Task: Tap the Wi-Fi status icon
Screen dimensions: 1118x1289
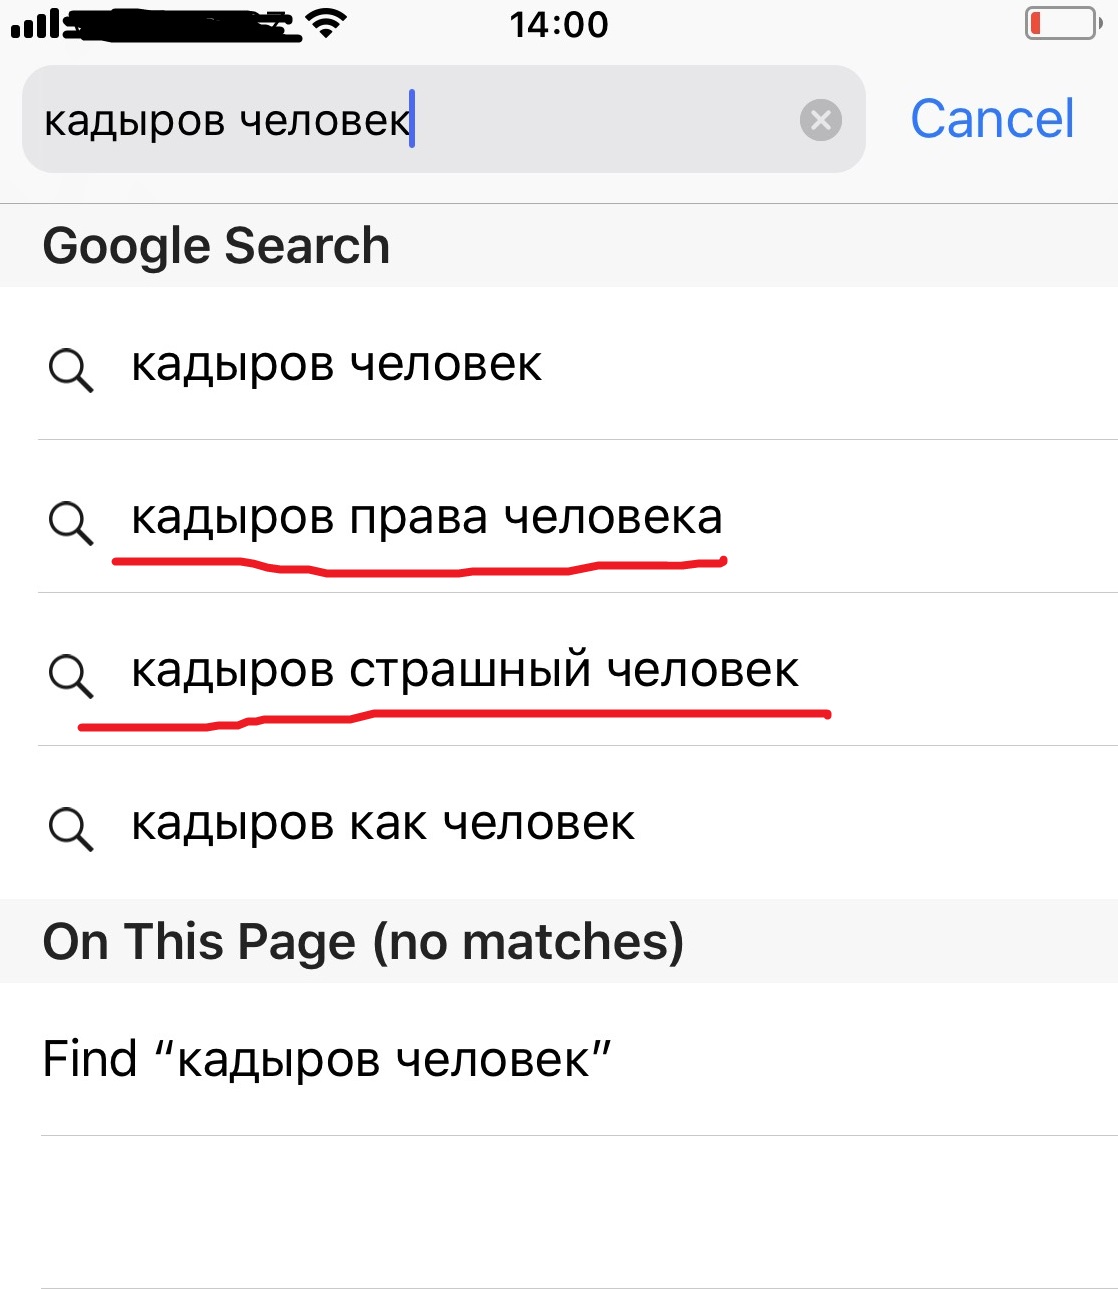Action: click(325, 23)
